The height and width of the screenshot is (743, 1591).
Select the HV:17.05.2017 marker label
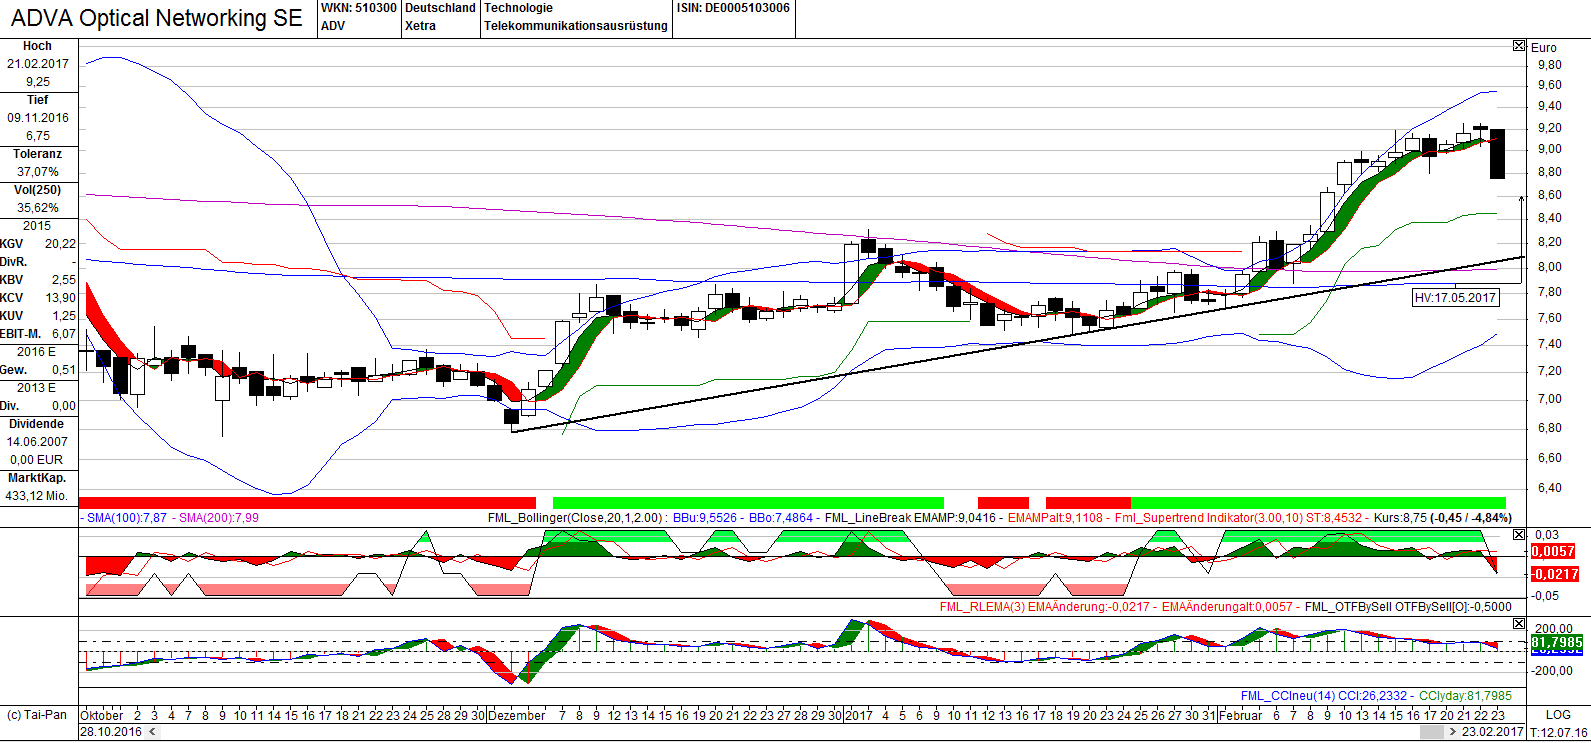click(x=1455, y=298)
